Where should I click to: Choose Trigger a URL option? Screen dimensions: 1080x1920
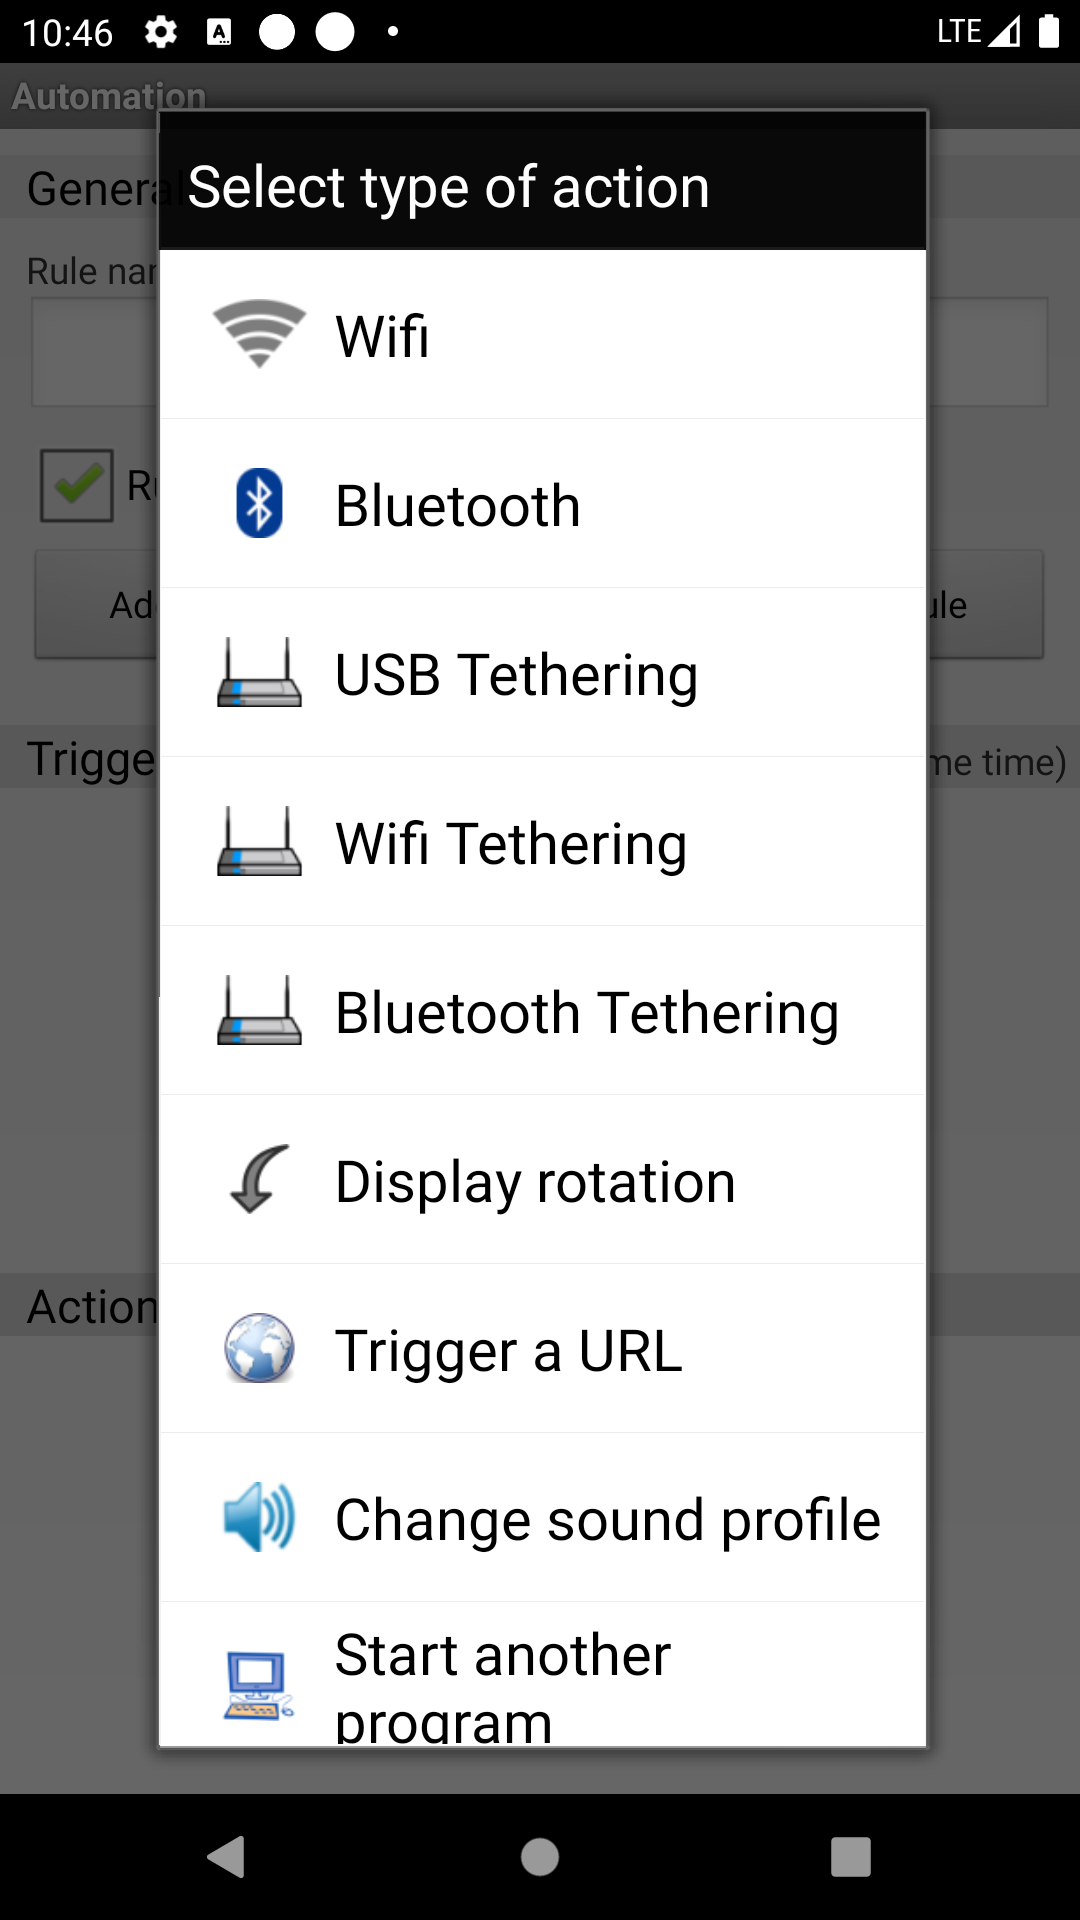(508, 1350)
